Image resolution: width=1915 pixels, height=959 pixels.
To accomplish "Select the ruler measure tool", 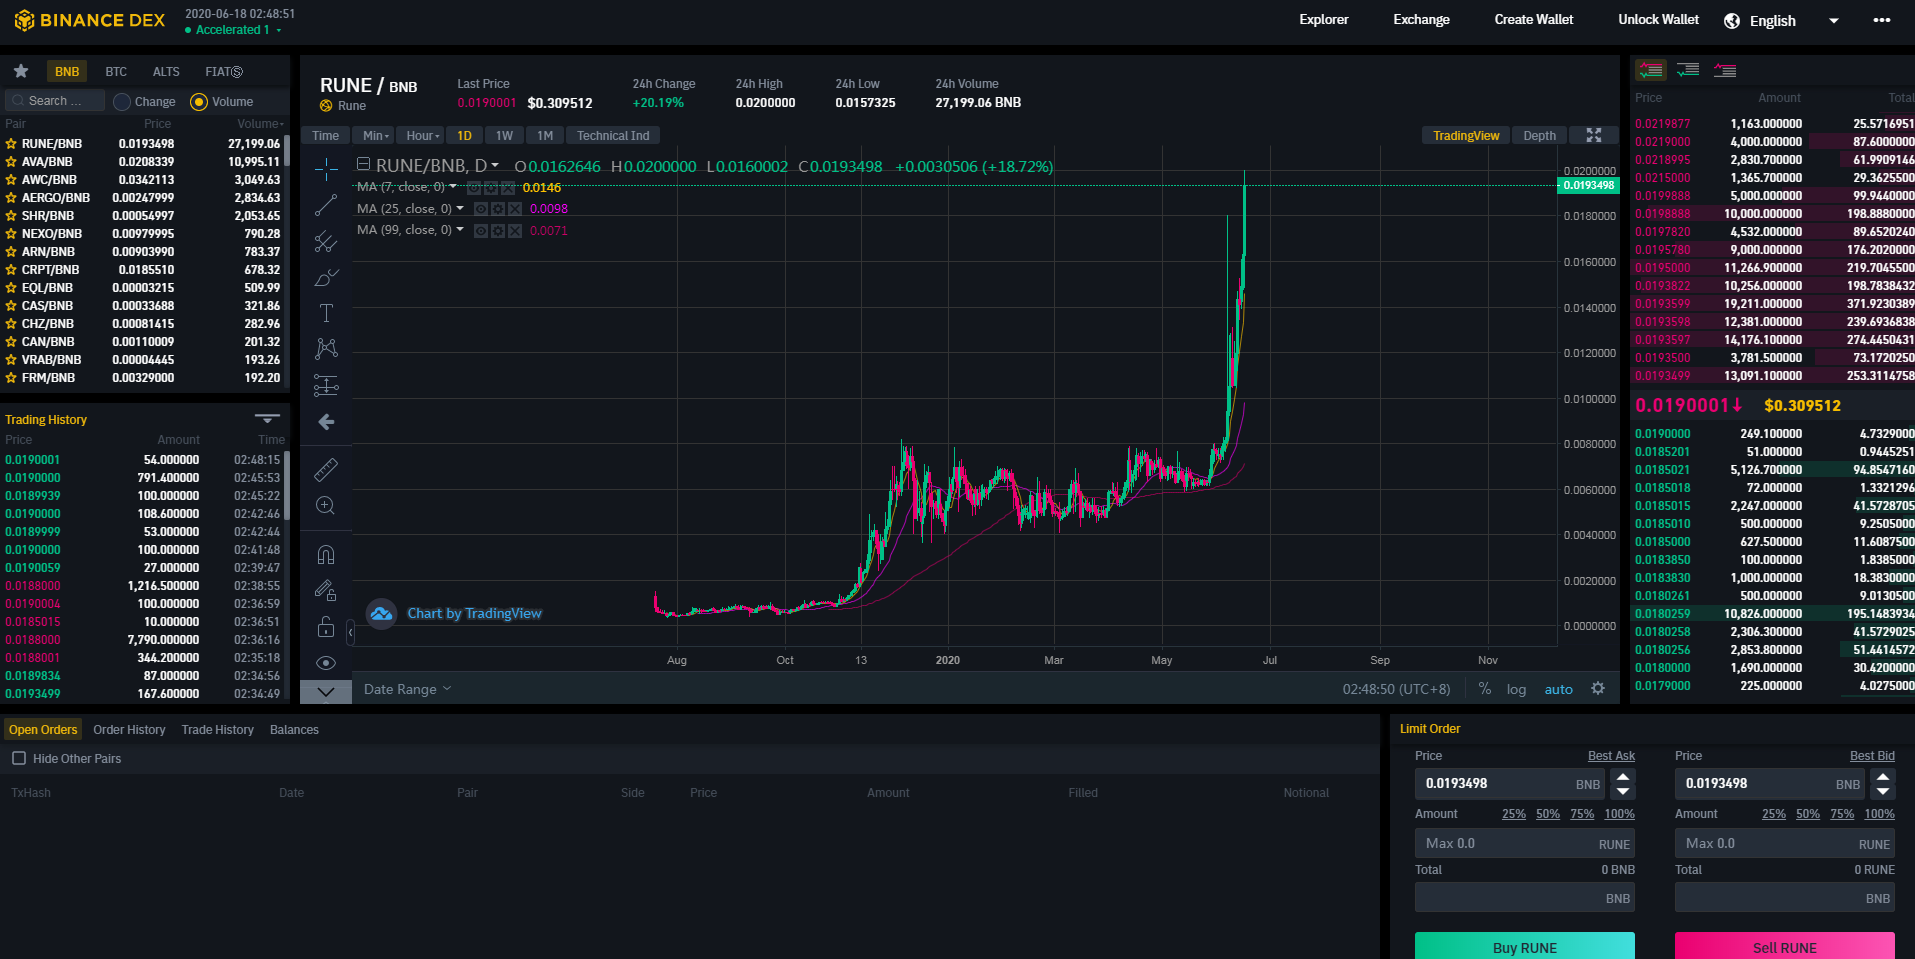I will pos(326,469).
